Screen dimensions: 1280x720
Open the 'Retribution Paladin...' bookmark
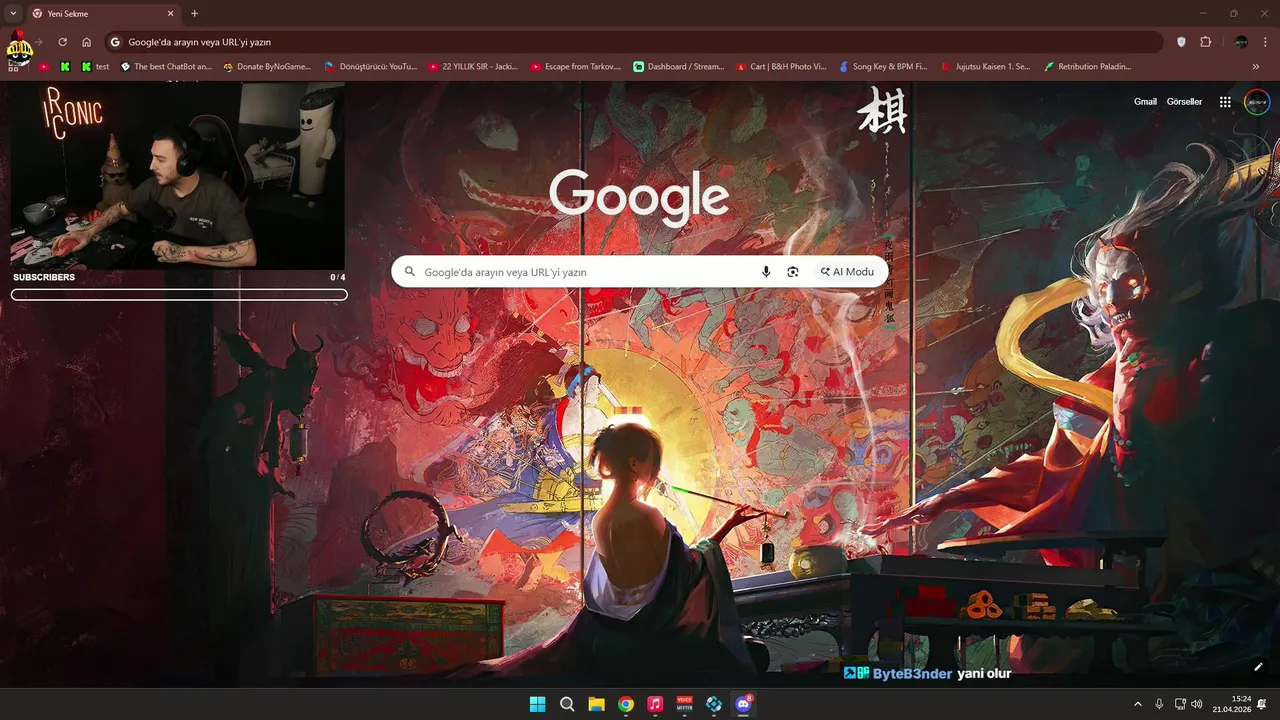click(1088, 67)
